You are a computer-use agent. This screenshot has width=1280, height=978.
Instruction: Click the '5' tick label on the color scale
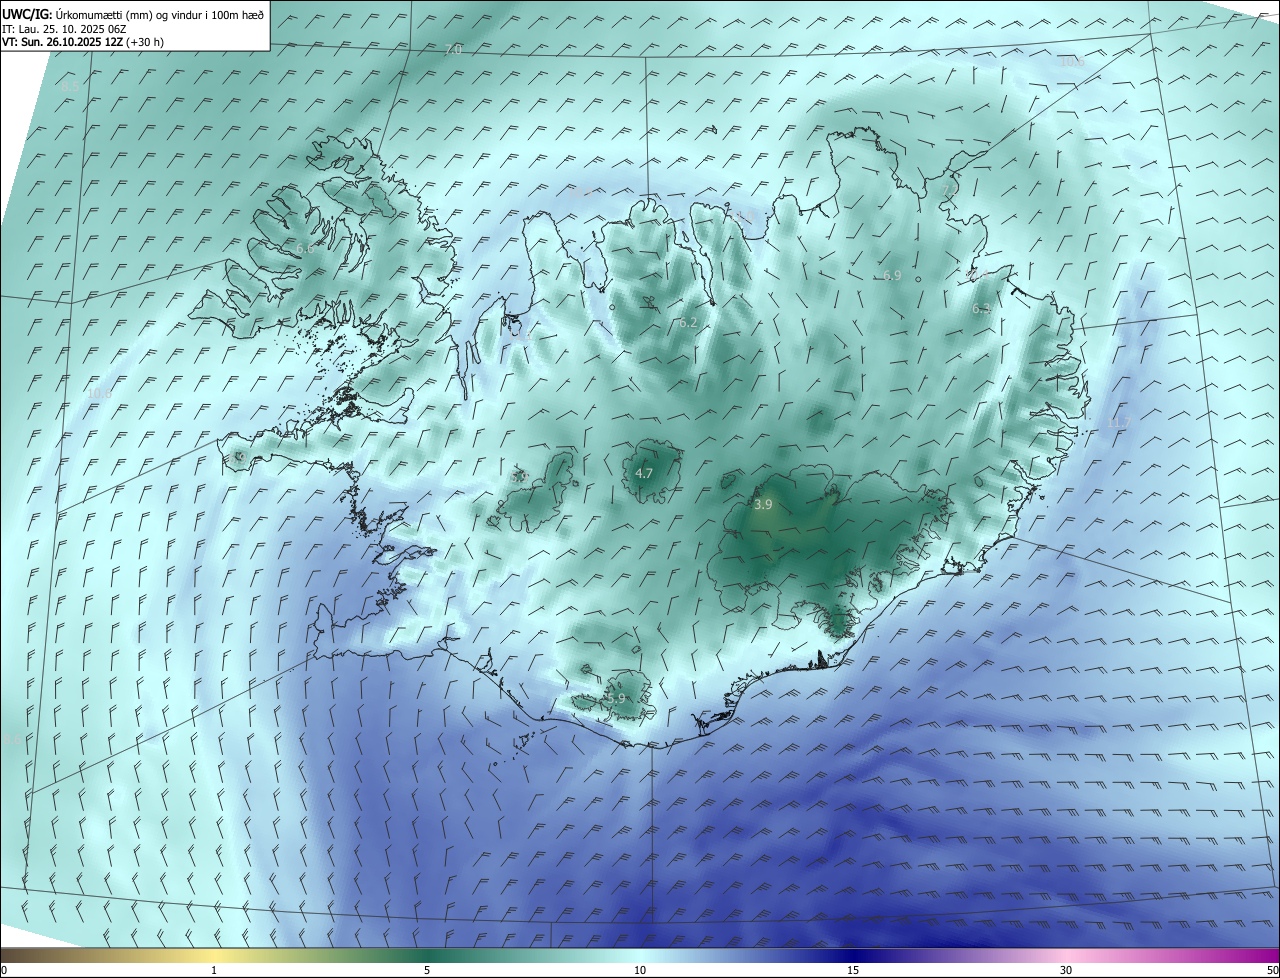(x=427, y=970)
